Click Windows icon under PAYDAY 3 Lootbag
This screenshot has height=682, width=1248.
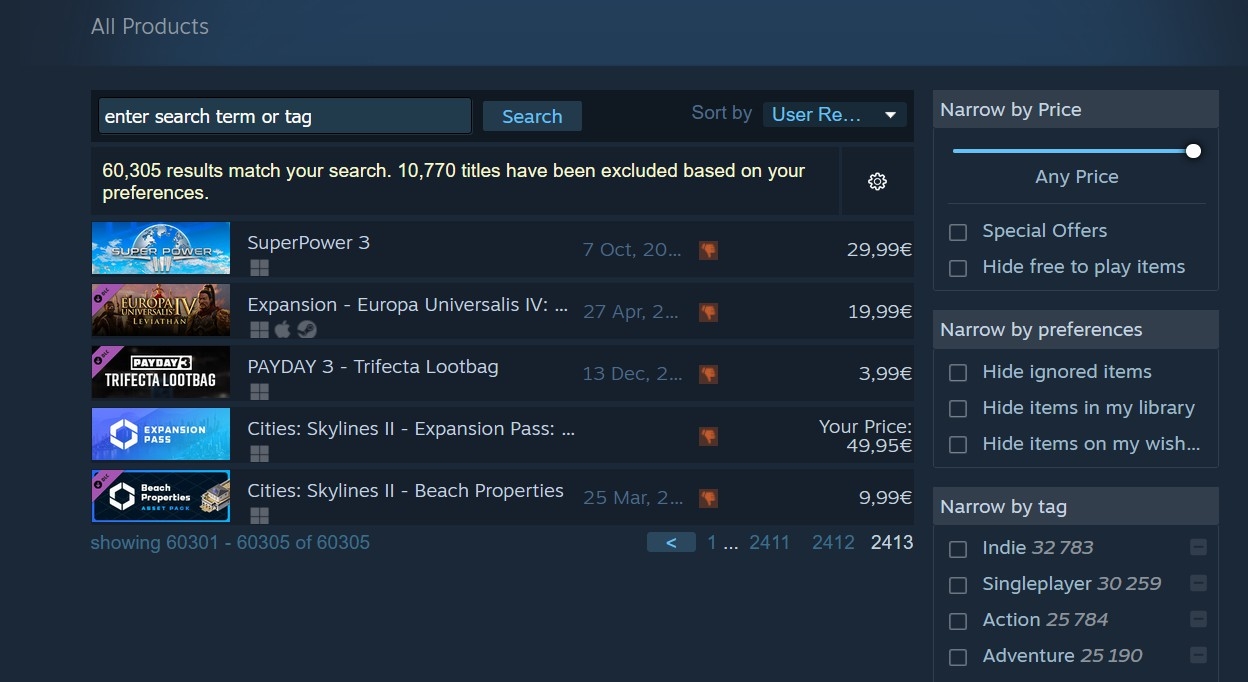(259, 392)
